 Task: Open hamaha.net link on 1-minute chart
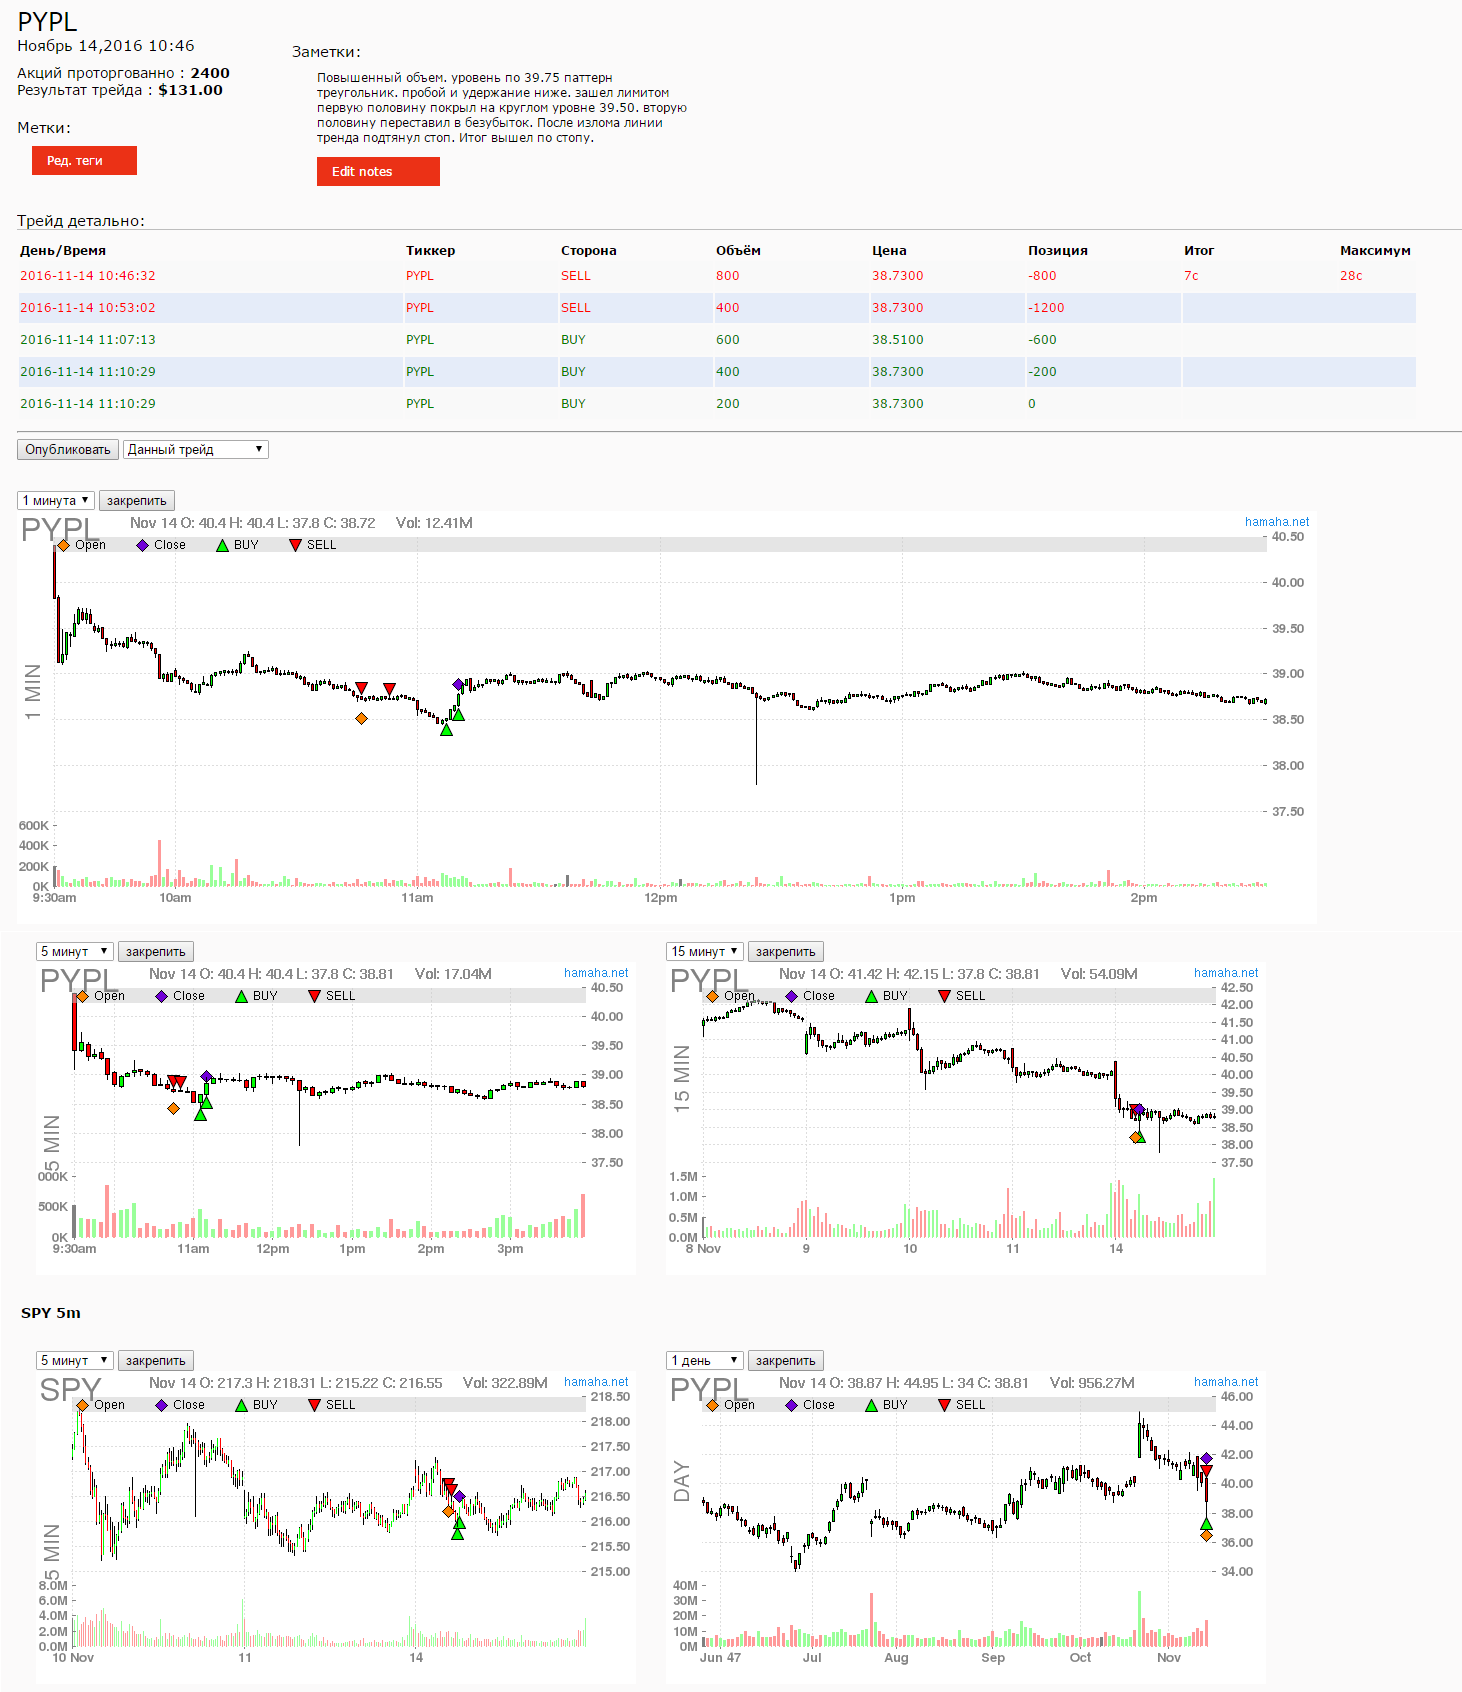1277,522
